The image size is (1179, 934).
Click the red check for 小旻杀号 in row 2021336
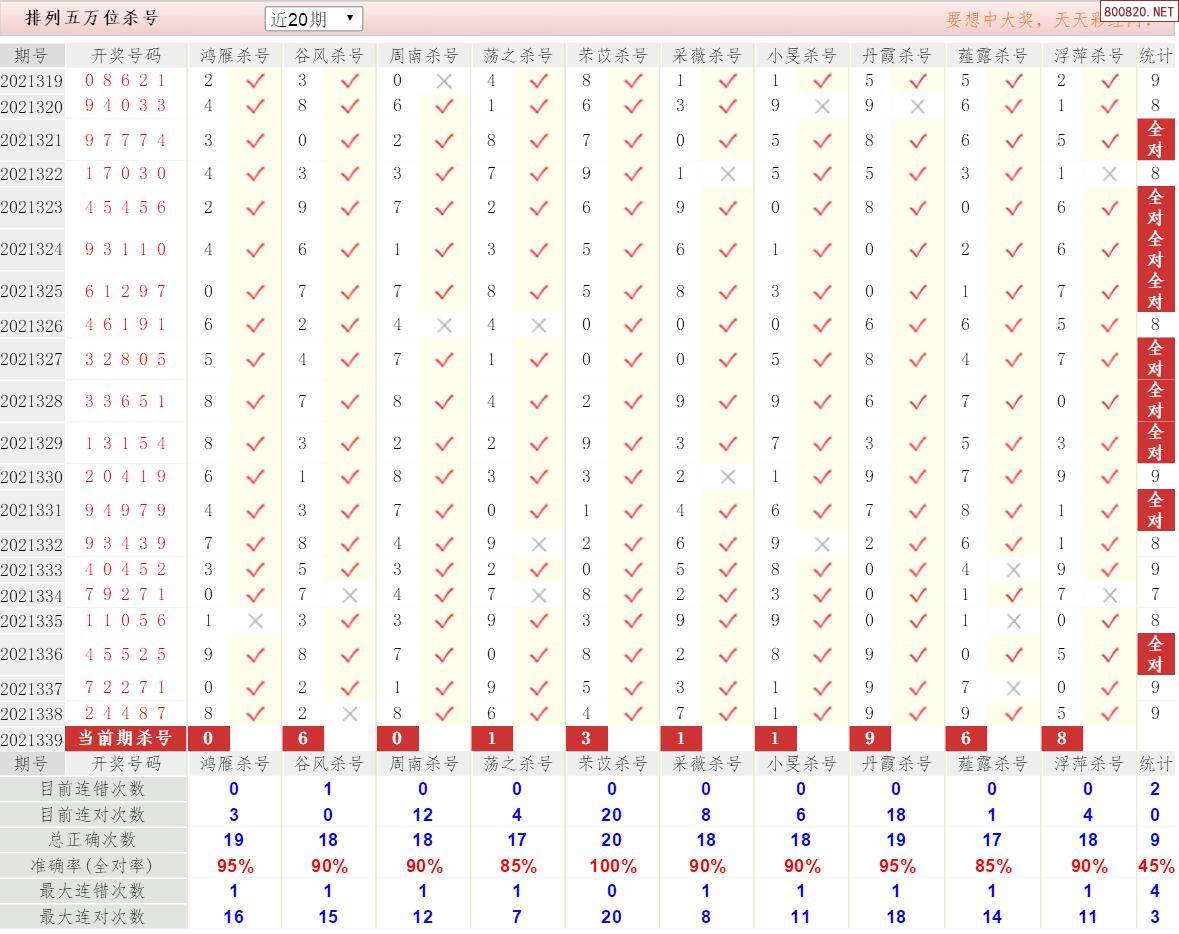823,655
